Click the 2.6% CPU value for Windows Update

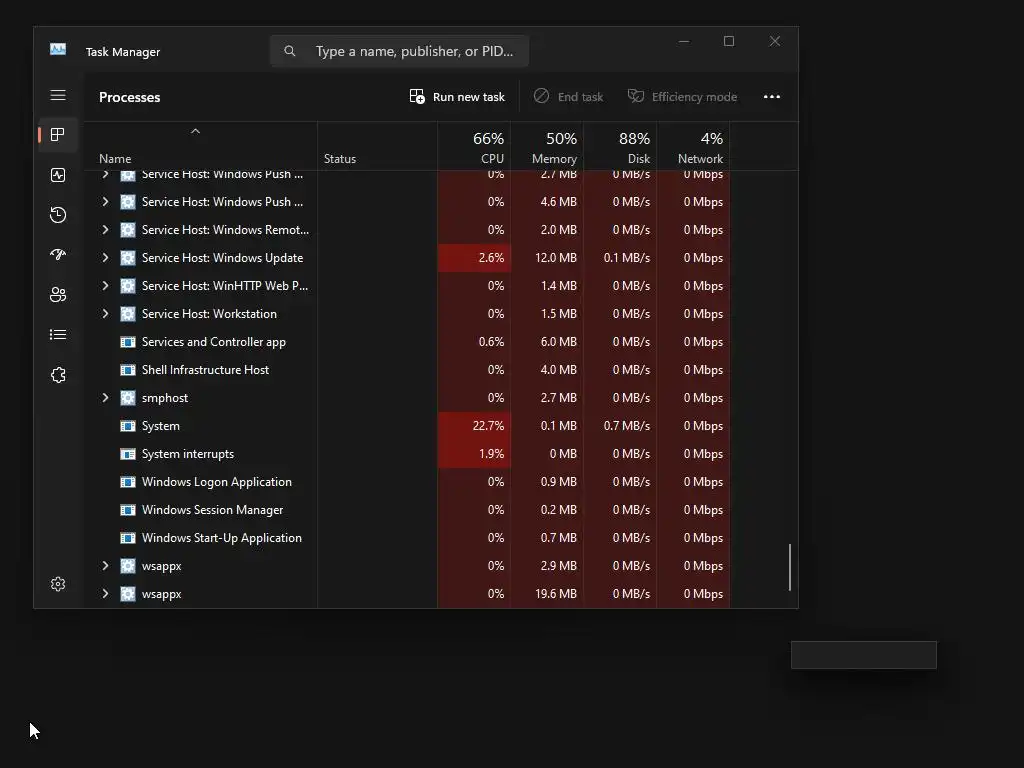pyautogui.click(x=491, y=258)
